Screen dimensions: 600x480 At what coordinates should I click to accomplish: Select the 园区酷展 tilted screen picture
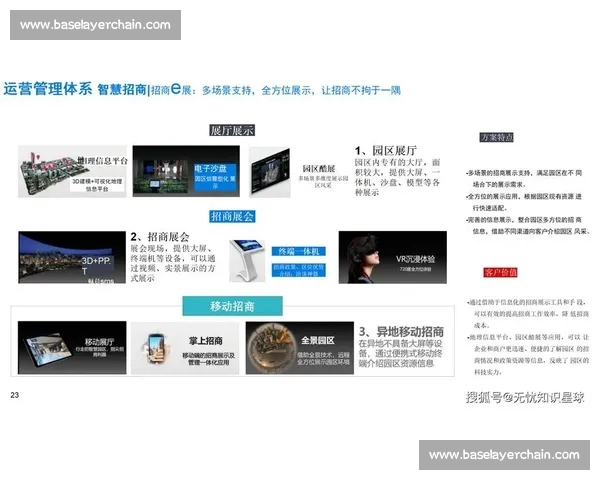[x=270, y=172]
